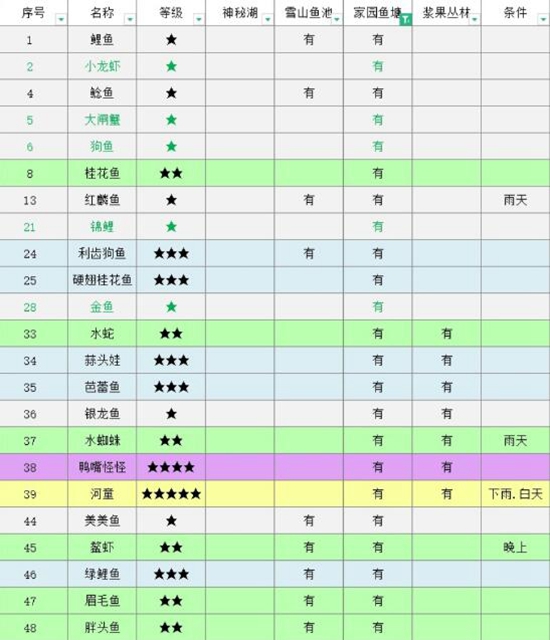Select the 鸭嘴怪怪 name cell
The height and width of the screenshot is (640, 550).
(102, 467)
